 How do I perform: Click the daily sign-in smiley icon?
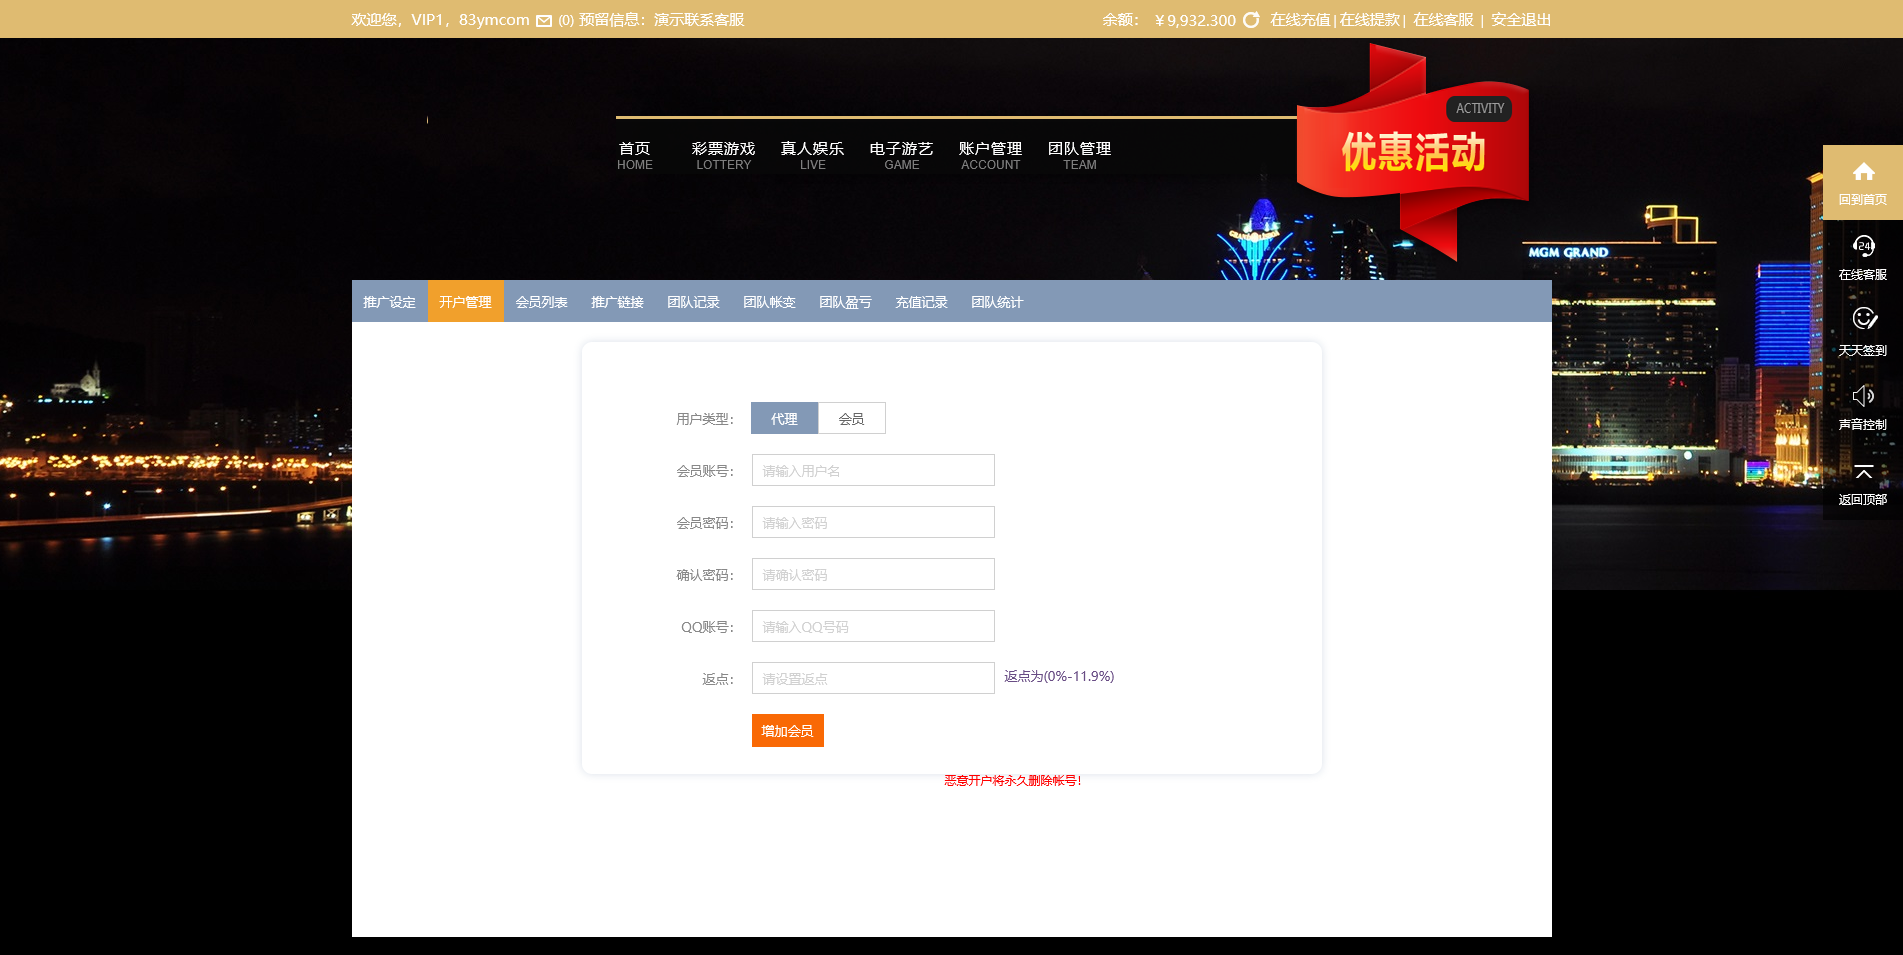1863,319
